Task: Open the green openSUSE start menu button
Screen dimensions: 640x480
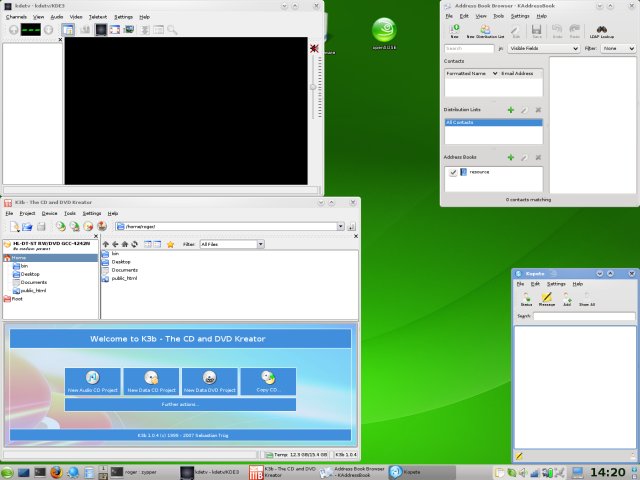Action: click(x=7, y=473)
